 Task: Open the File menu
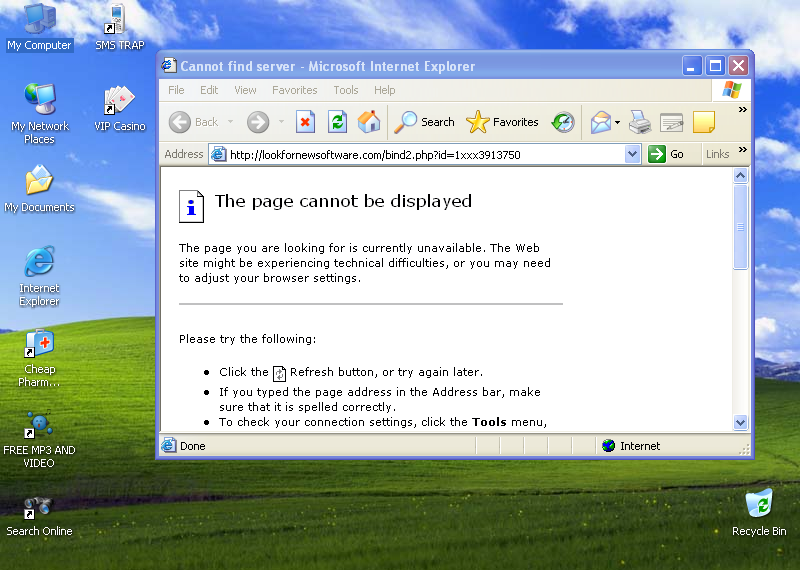click(x=176, y=90)
